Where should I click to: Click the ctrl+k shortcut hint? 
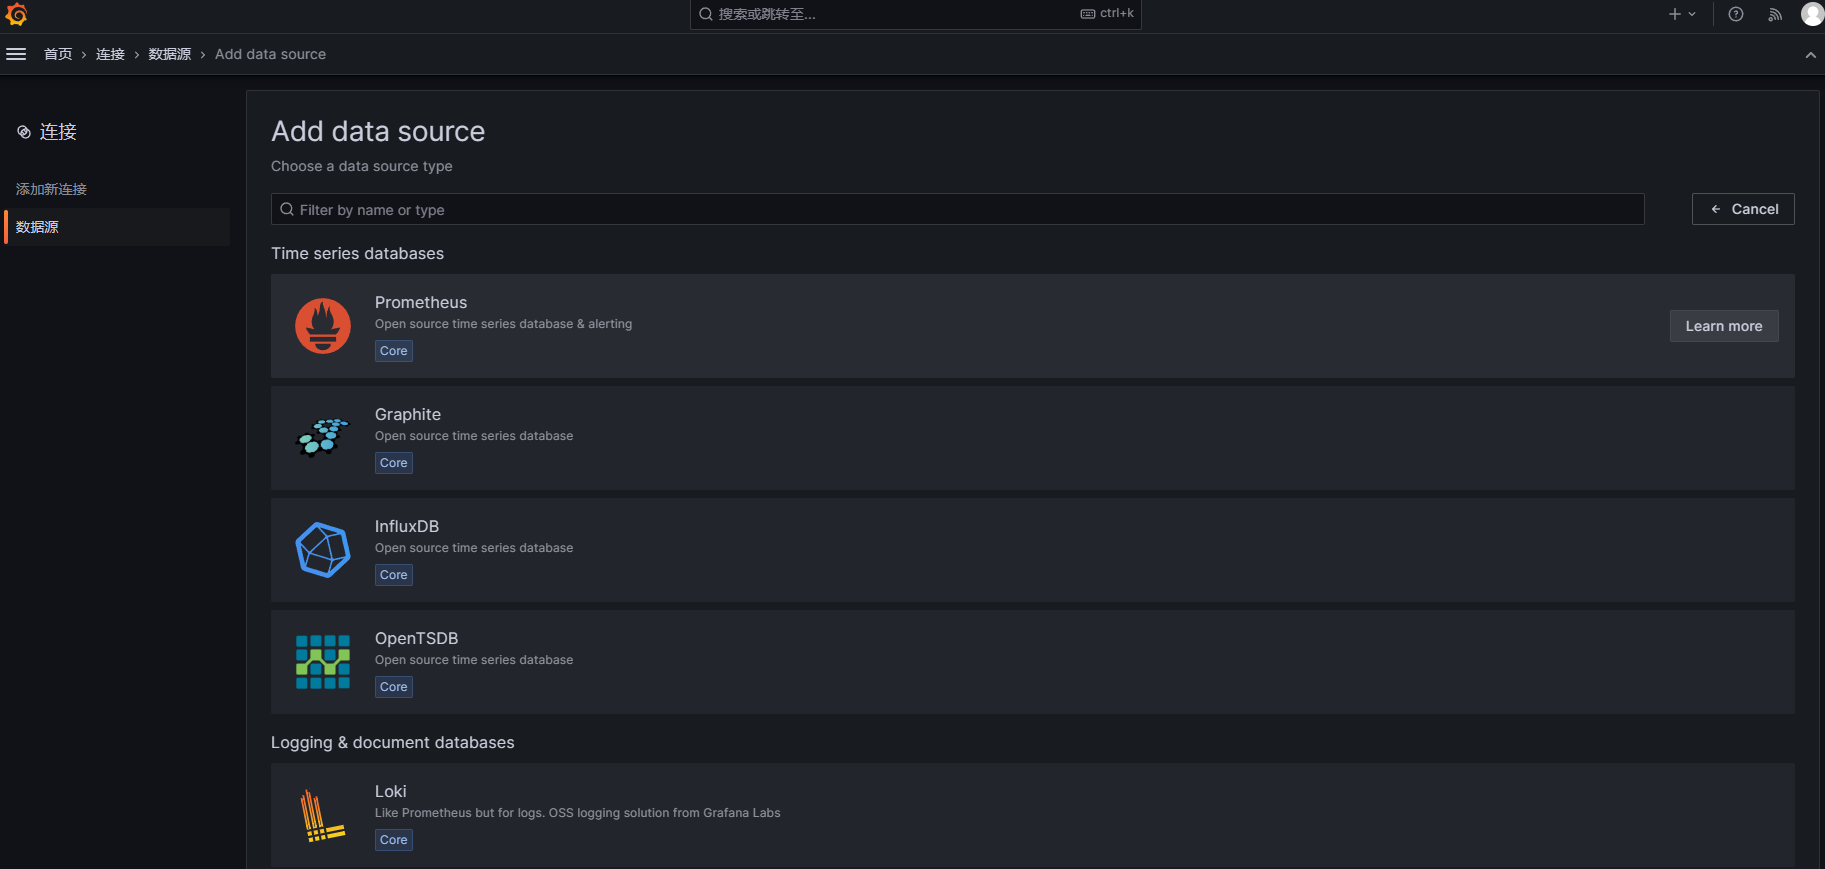1107,14
